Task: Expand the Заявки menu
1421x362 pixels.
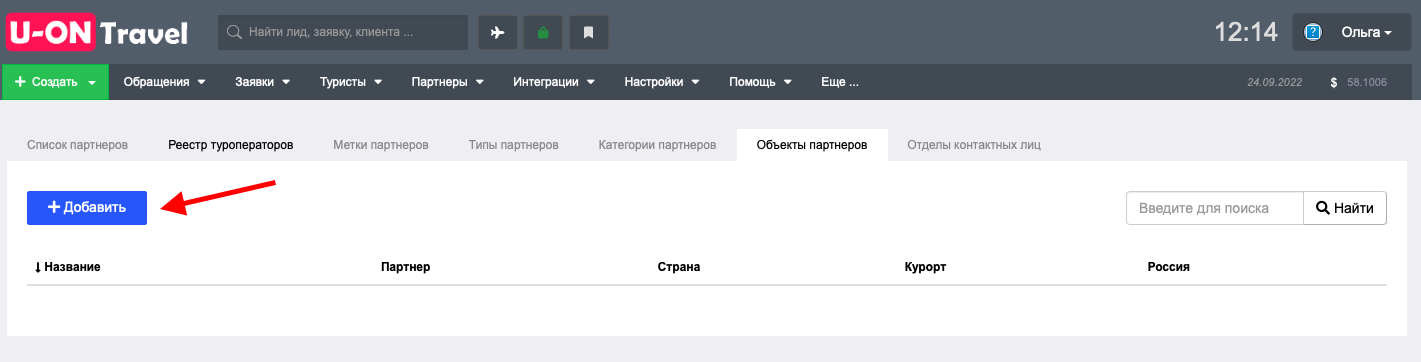Action: [x=263, y=82]
